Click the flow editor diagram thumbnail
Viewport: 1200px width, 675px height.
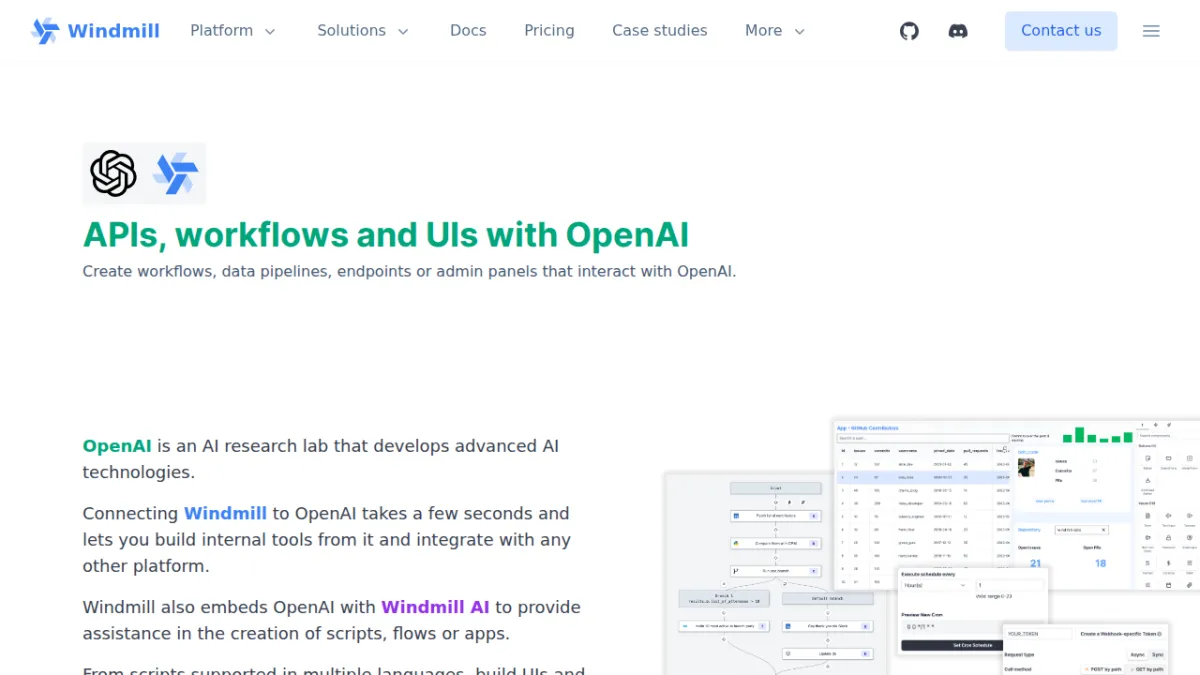pos(776,574)
